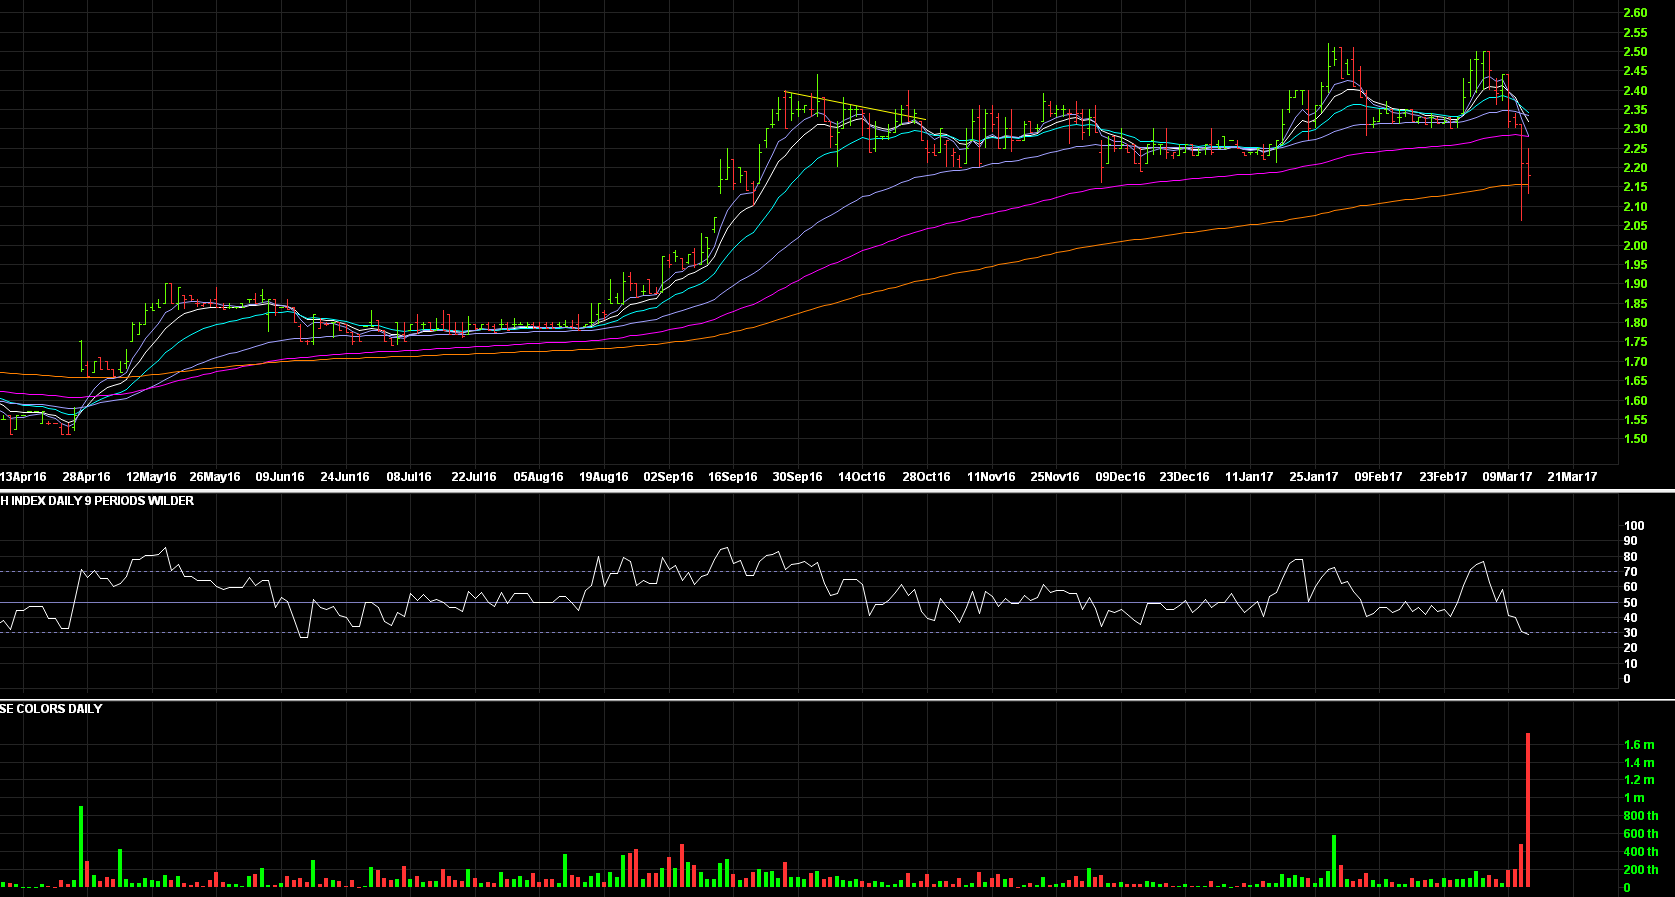The width and height of the screenshot is (1675, 897).
Task: Select the '24Jun16' time axis label
Action: click(x=345, y=477)
